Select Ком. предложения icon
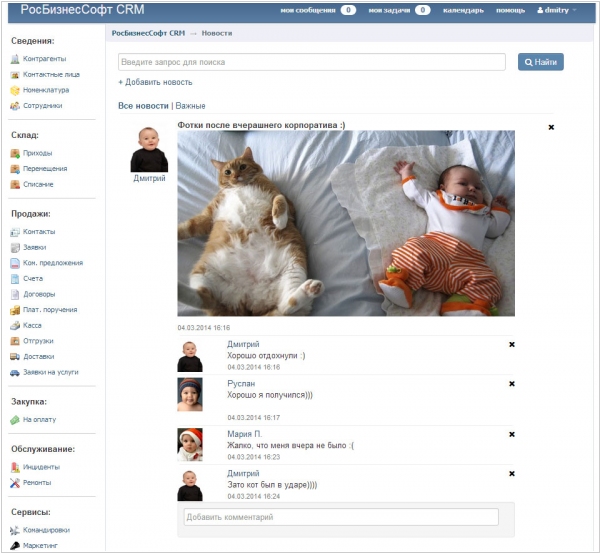 click(x=15, y=263)
